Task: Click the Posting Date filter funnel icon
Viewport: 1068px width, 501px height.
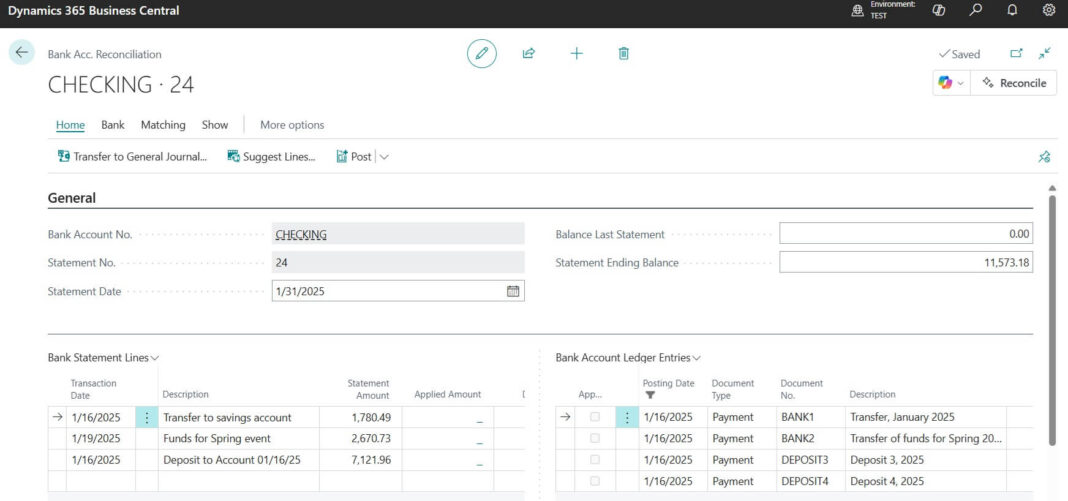Action: tap(650, 395)
